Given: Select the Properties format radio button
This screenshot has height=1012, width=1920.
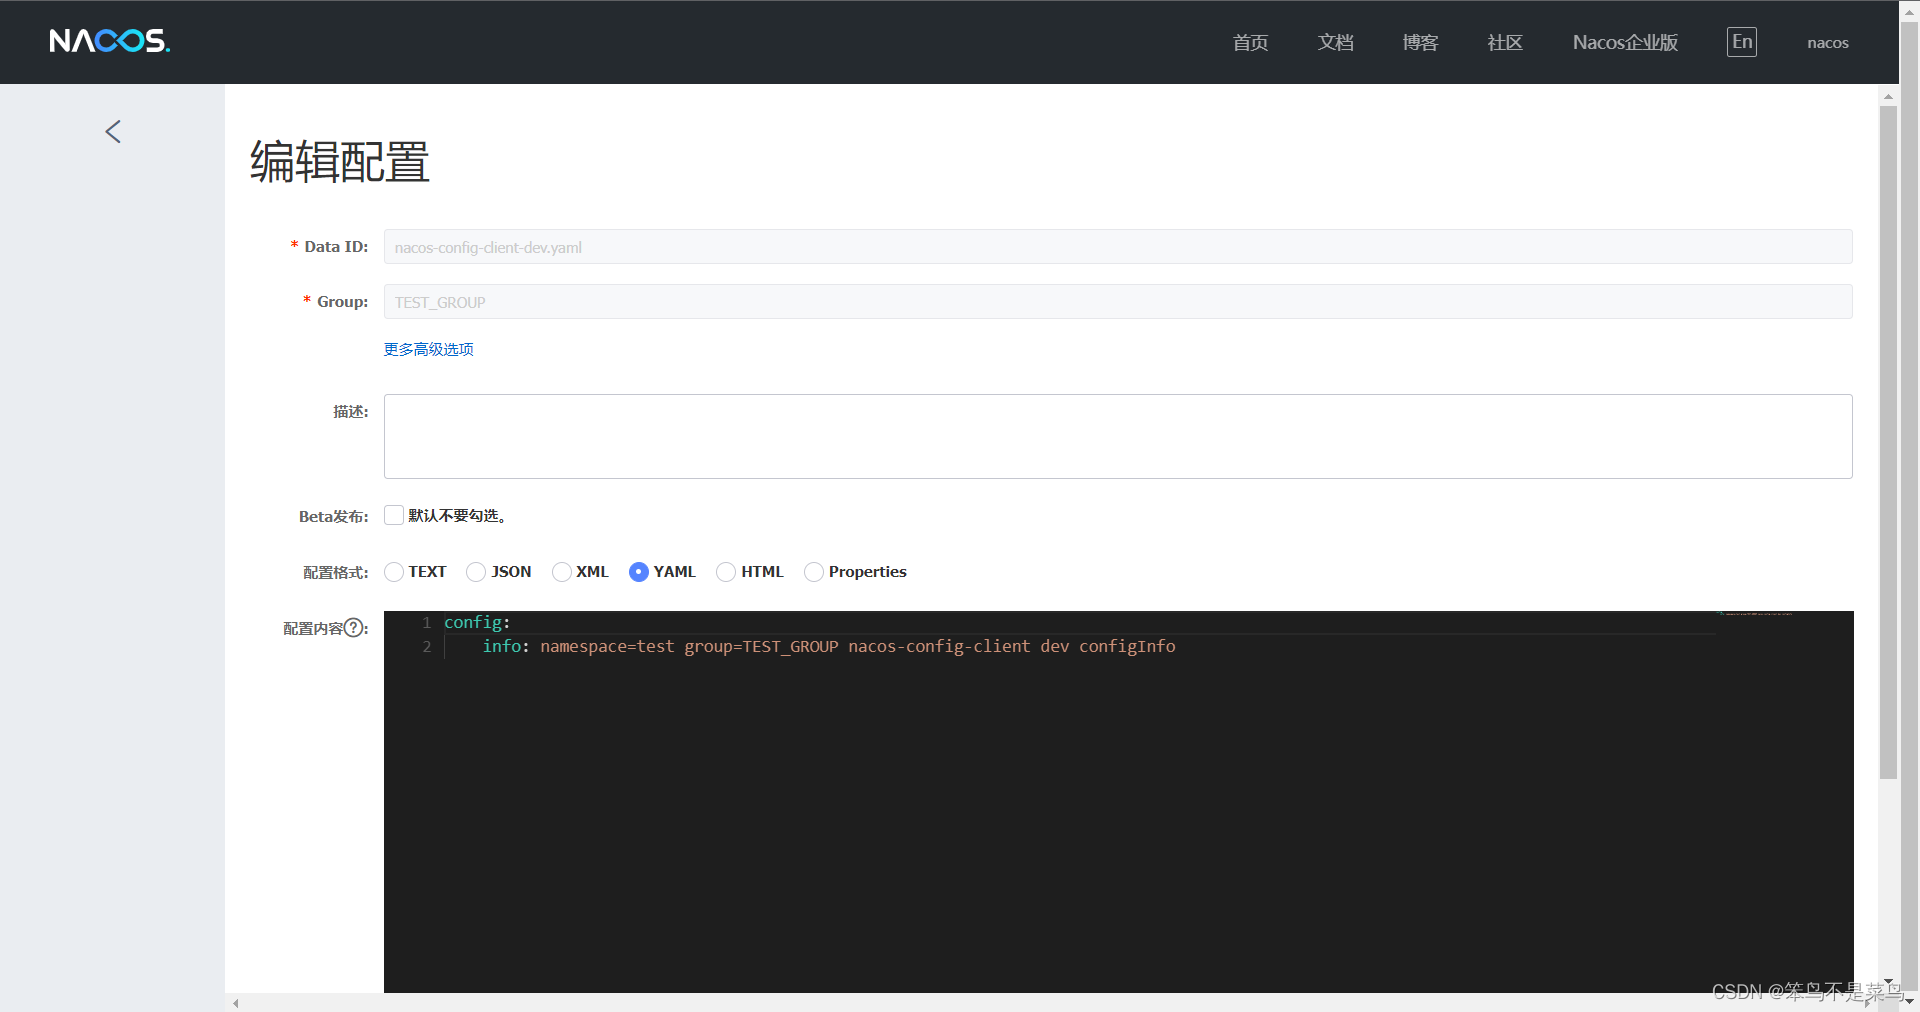Looking at the screenshot, I should tap(814, 572).
